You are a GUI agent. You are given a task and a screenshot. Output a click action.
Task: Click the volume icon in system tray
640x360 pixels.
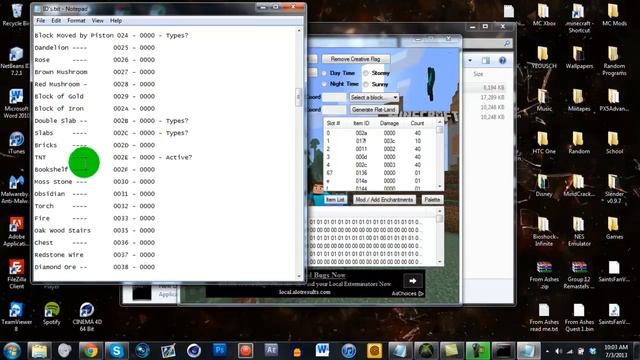coord(558,351)
